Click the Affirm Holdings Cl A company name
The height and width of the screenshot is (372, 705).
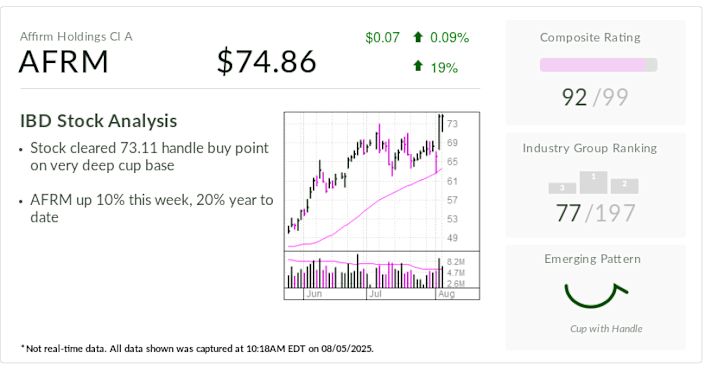76,36
